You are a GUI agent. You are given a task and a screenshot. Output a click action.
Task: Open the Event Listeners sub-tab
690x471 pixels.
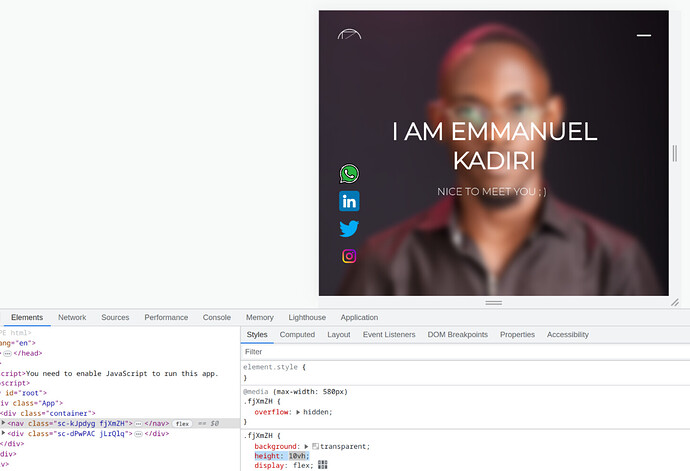pyautogui.click(x=389, y=335)
